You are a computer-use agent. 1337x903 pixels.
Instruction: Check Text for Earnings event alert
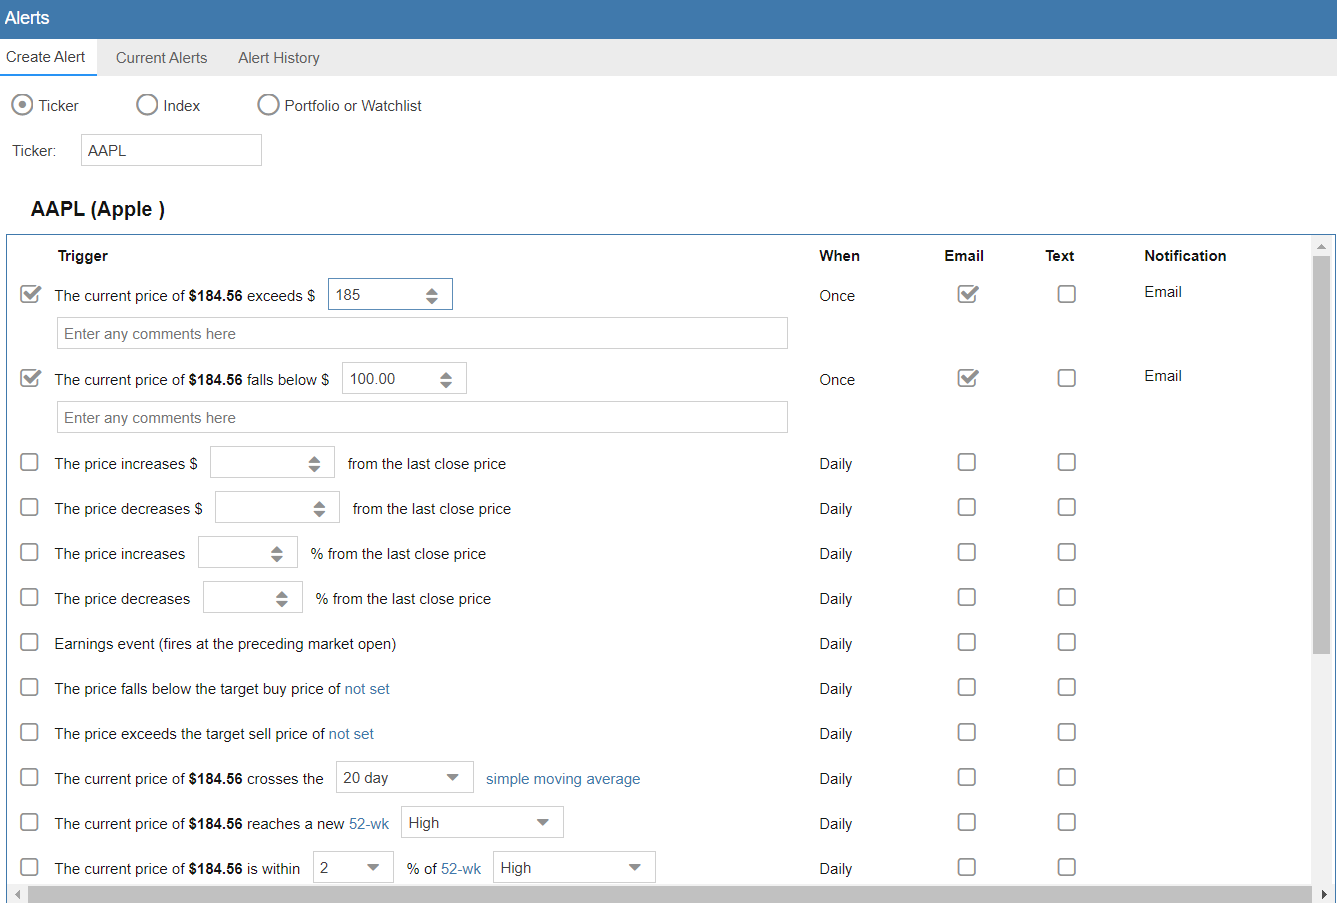[x=1067, y=642]
